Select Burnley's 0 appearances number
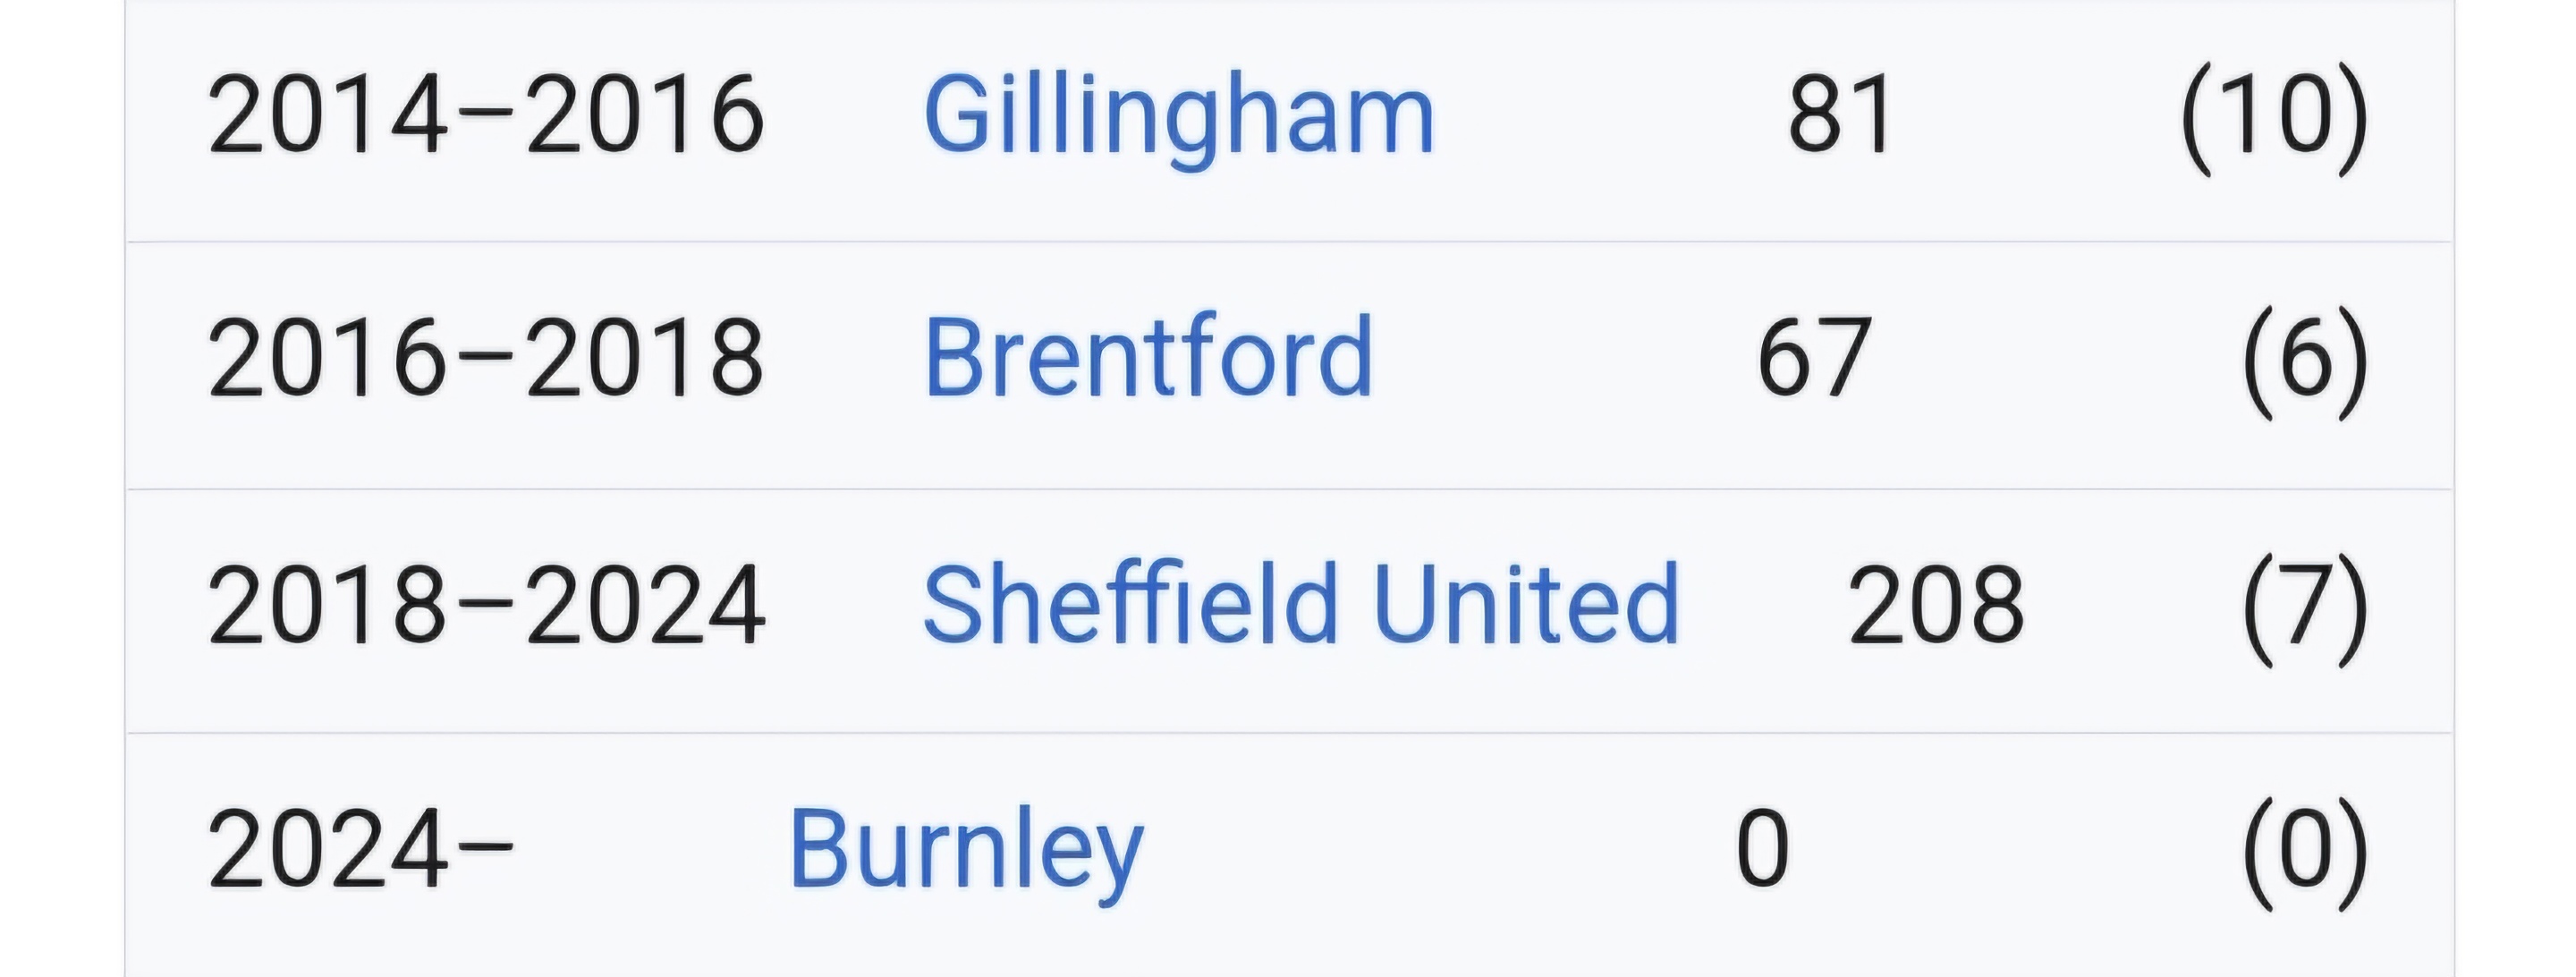Viewport: 2576px width, 977px height. [1762, 849]
